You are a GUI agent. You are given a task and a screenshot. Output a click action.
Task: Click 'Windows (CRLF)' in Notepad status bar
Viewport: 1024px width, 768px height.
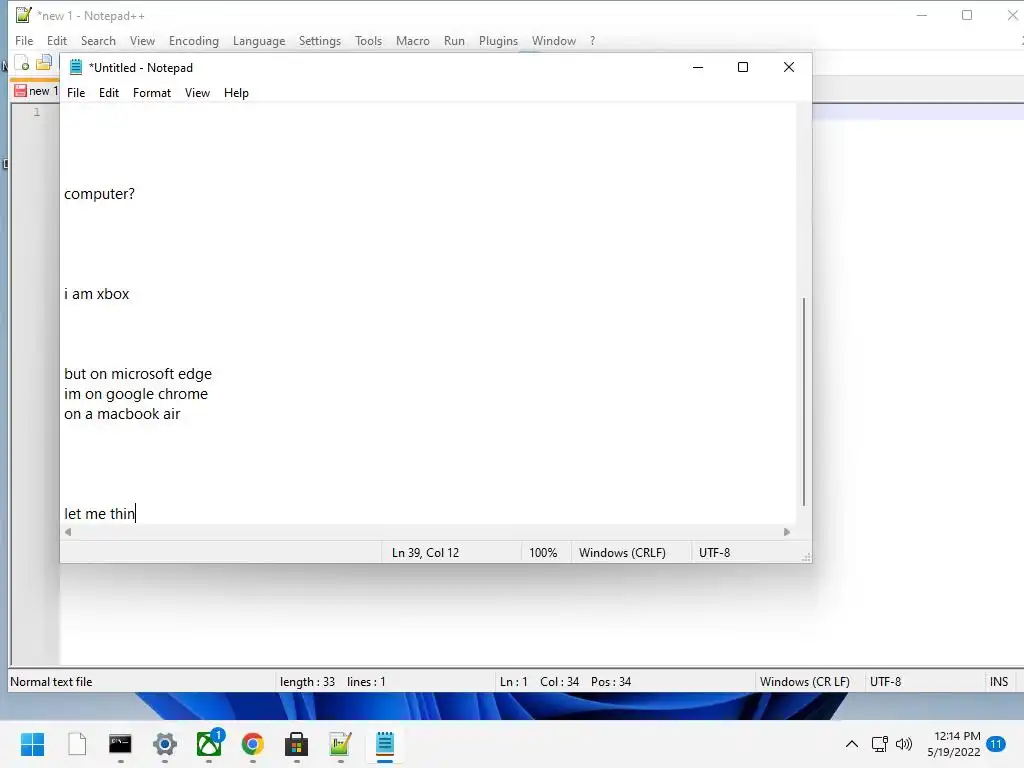click(x=622, y=552)
